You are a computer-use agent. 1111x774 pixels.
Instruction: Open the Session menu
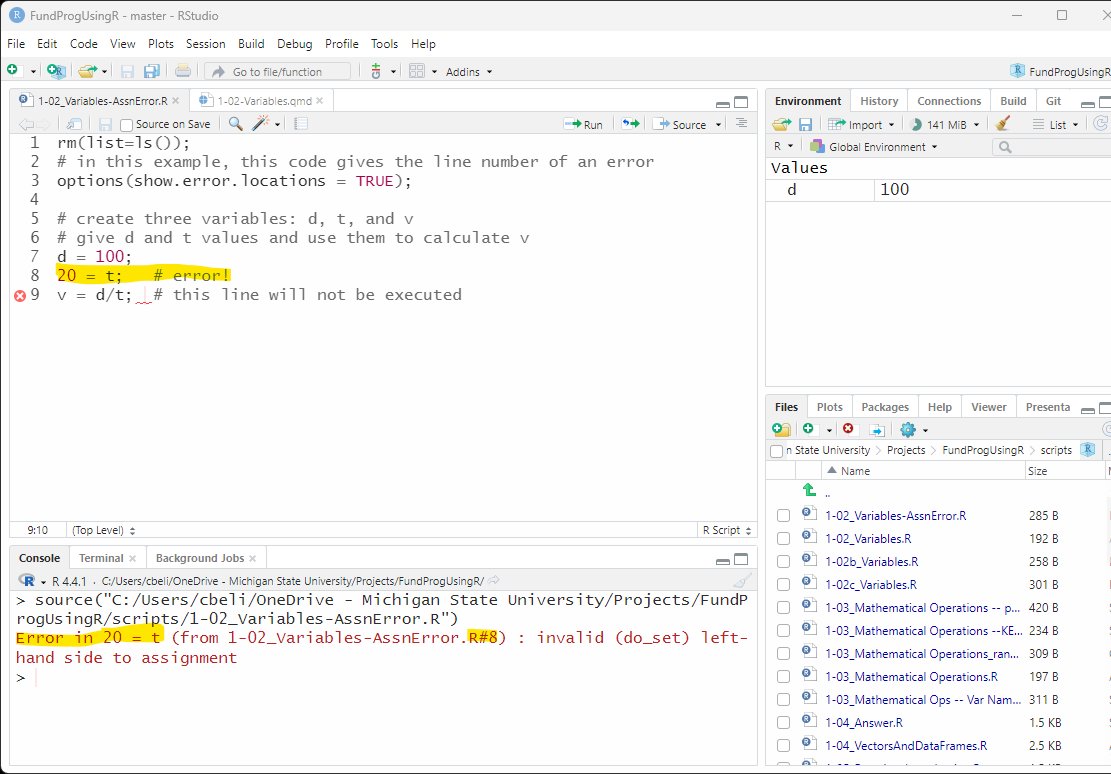tap(205, 44)
